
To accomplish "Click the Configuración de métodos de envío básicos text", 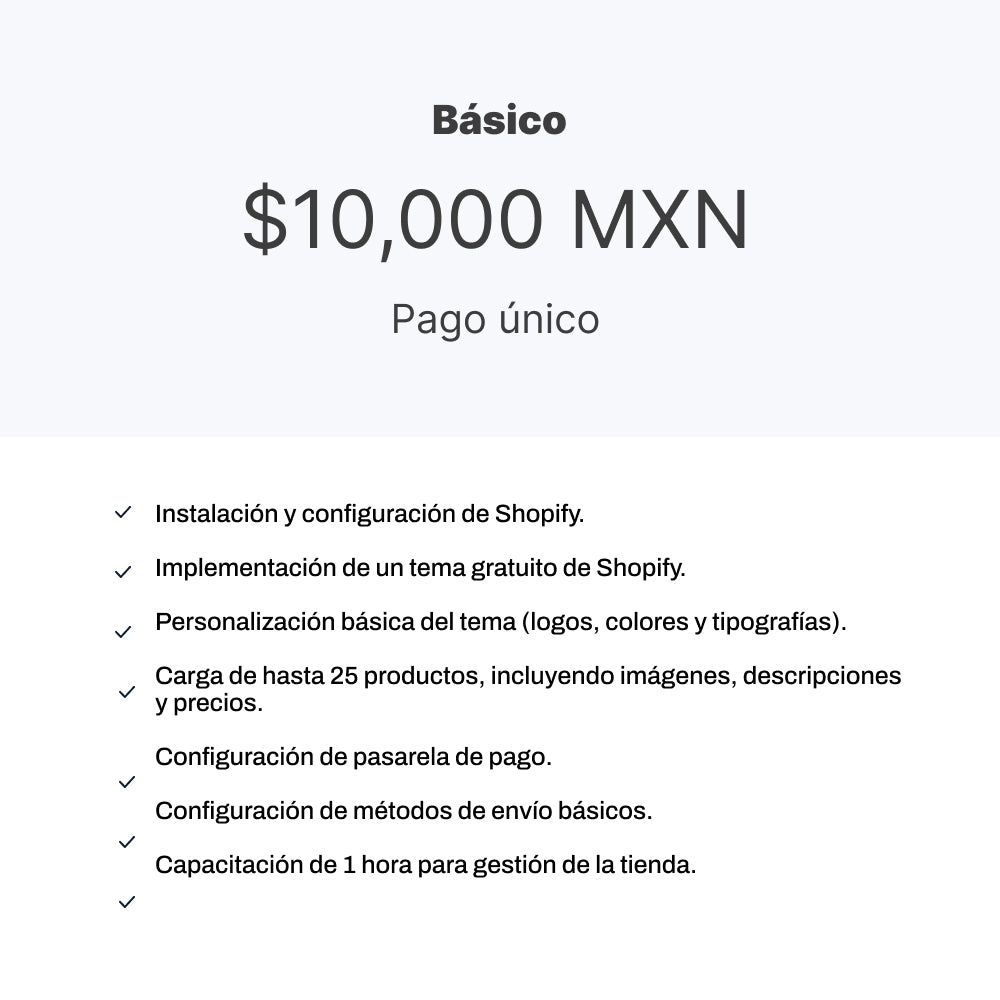I will 403,811.
